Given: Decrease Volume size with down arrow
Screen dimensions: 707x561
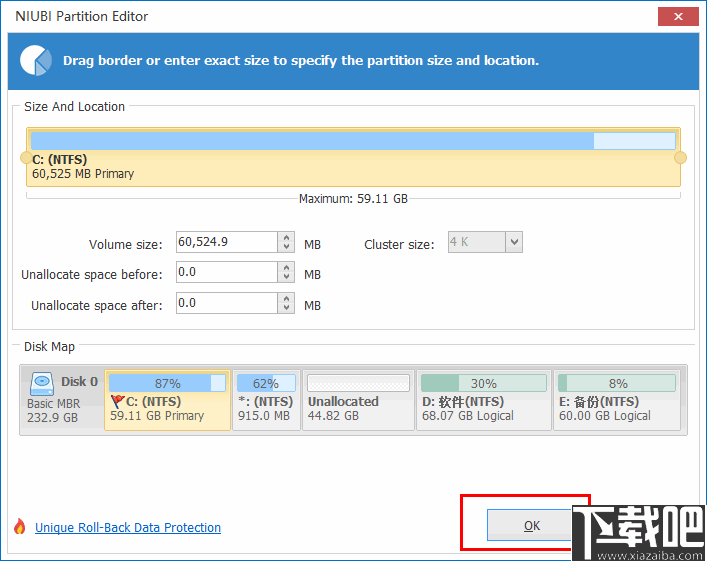Looking at the screenshot, I should [x=286, y=247].
